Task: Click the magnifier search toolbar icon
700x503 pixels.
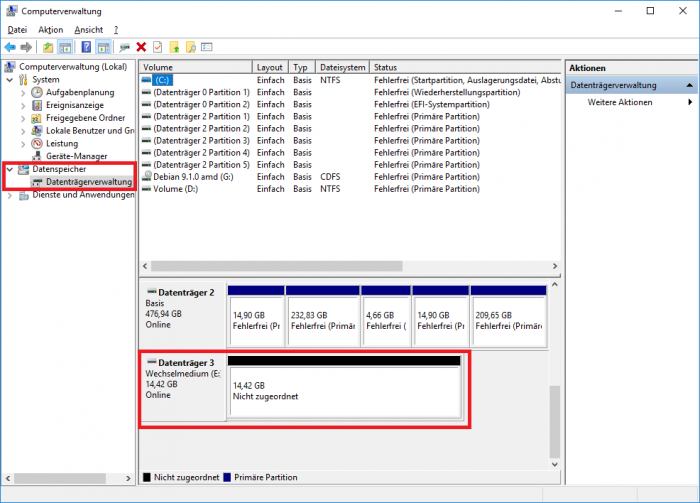Action: tap(190, 47)
